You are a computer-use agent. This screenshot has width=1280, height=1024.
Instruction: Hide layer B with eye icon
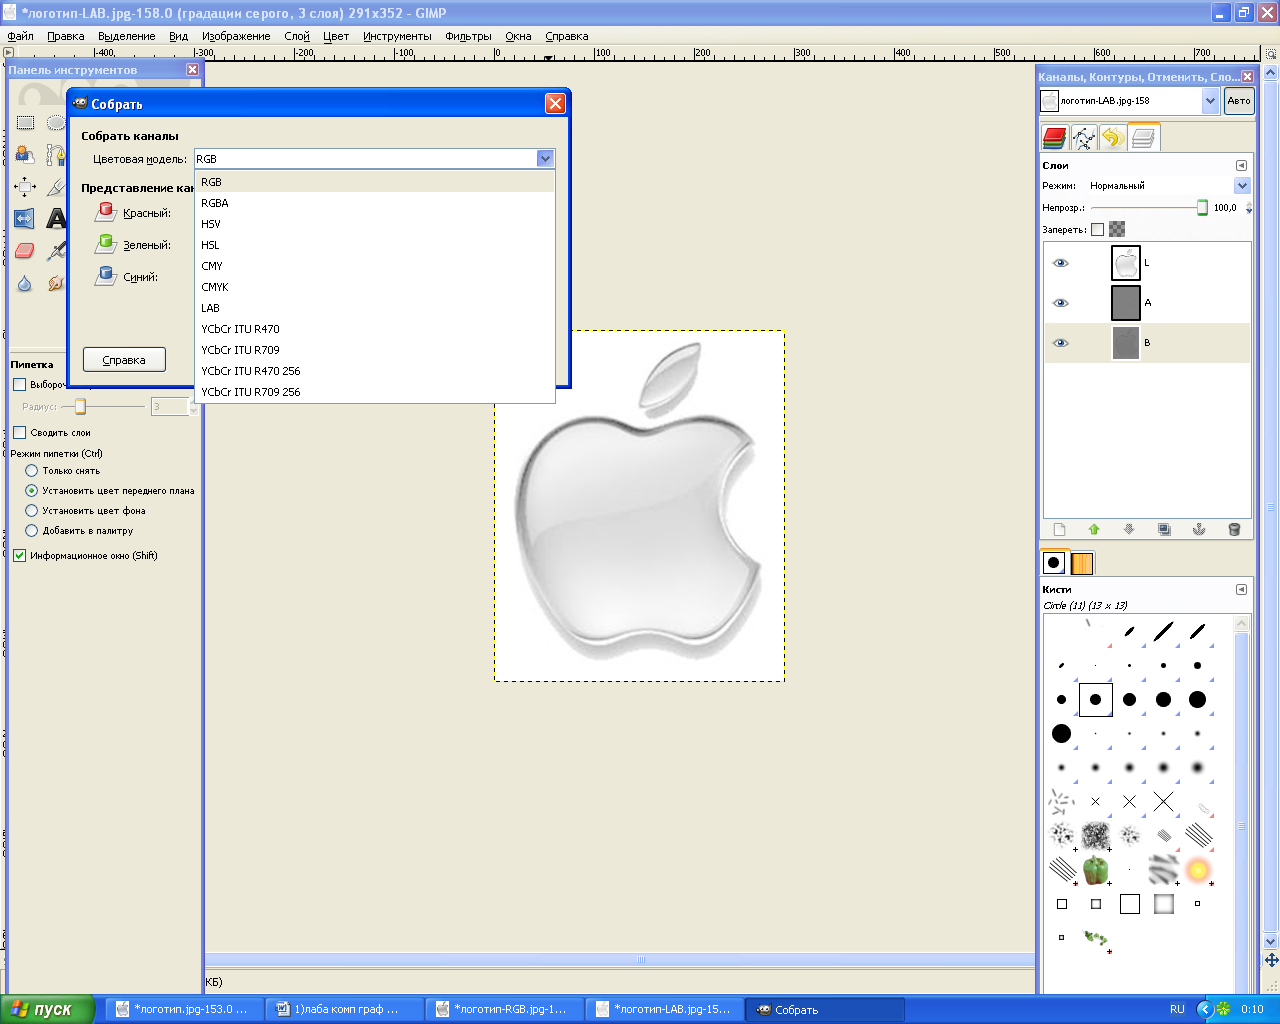(x=1060, y=343)
